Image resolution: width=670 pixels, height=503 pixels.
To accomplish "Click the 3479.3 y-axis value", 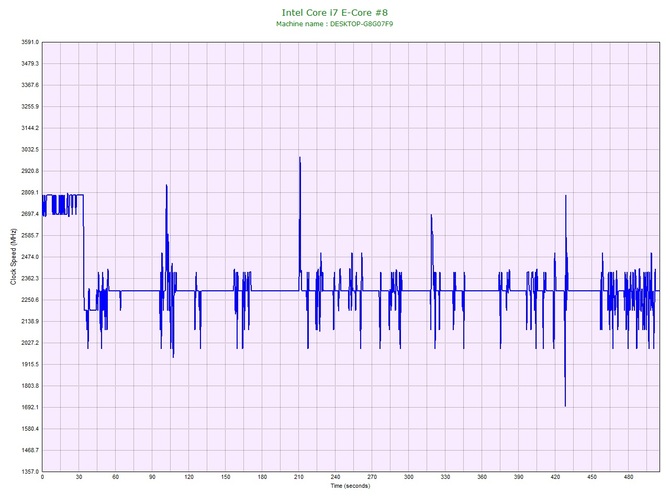I will 30,63.
